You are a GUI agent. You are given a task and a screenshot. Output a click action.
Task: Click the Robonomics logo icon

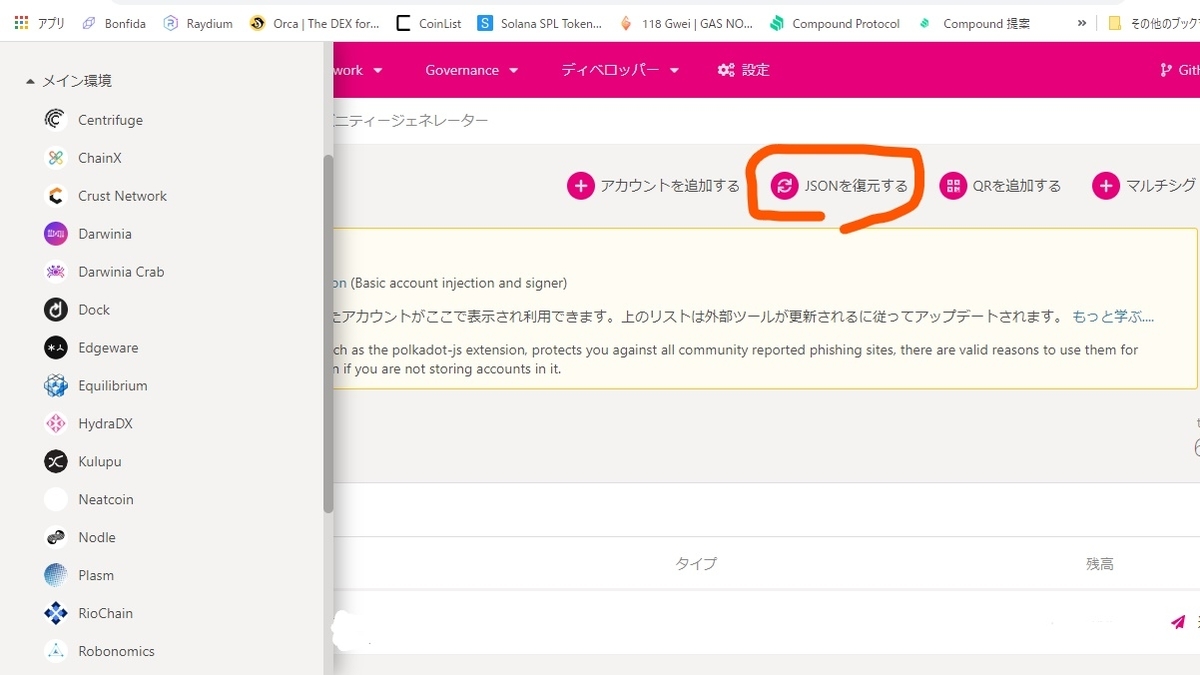pyautogui.click(x=56, y=652)
